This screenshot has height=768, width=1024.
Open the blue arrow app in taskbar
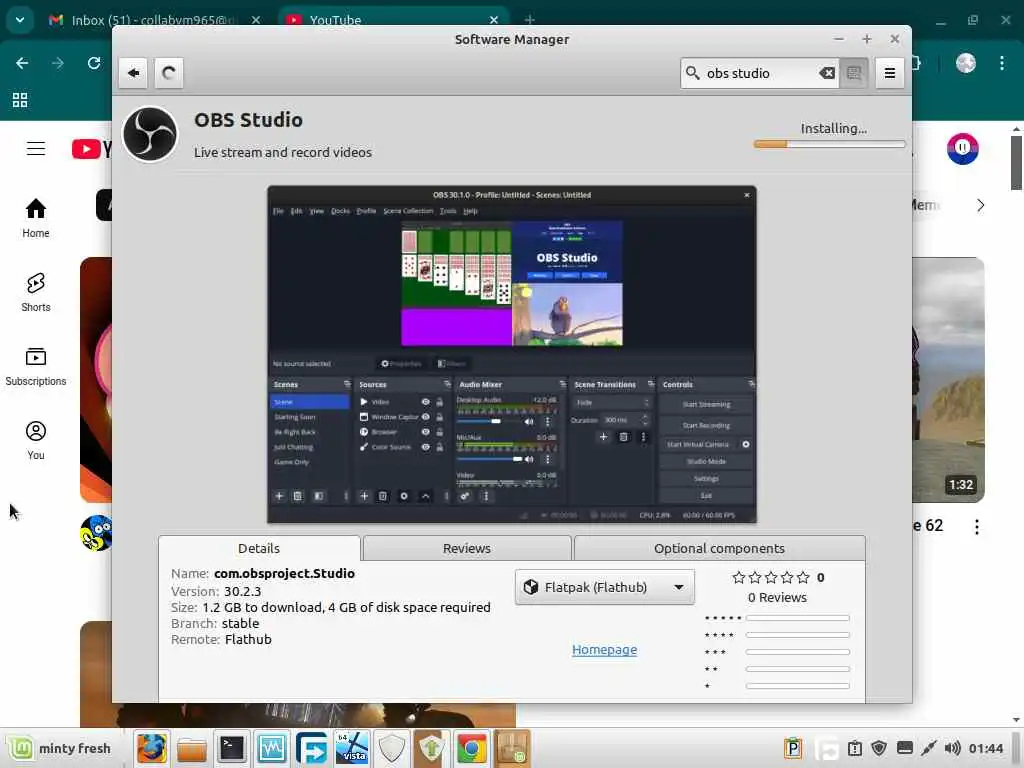coord(312,748)
